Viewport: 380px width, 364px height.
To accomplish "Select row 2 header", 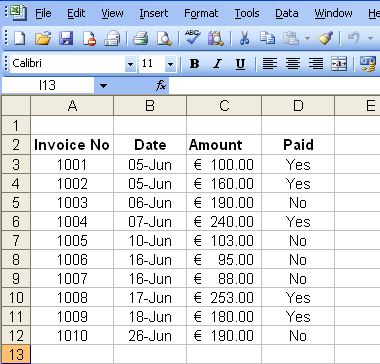I will click(x=16, y=145).
